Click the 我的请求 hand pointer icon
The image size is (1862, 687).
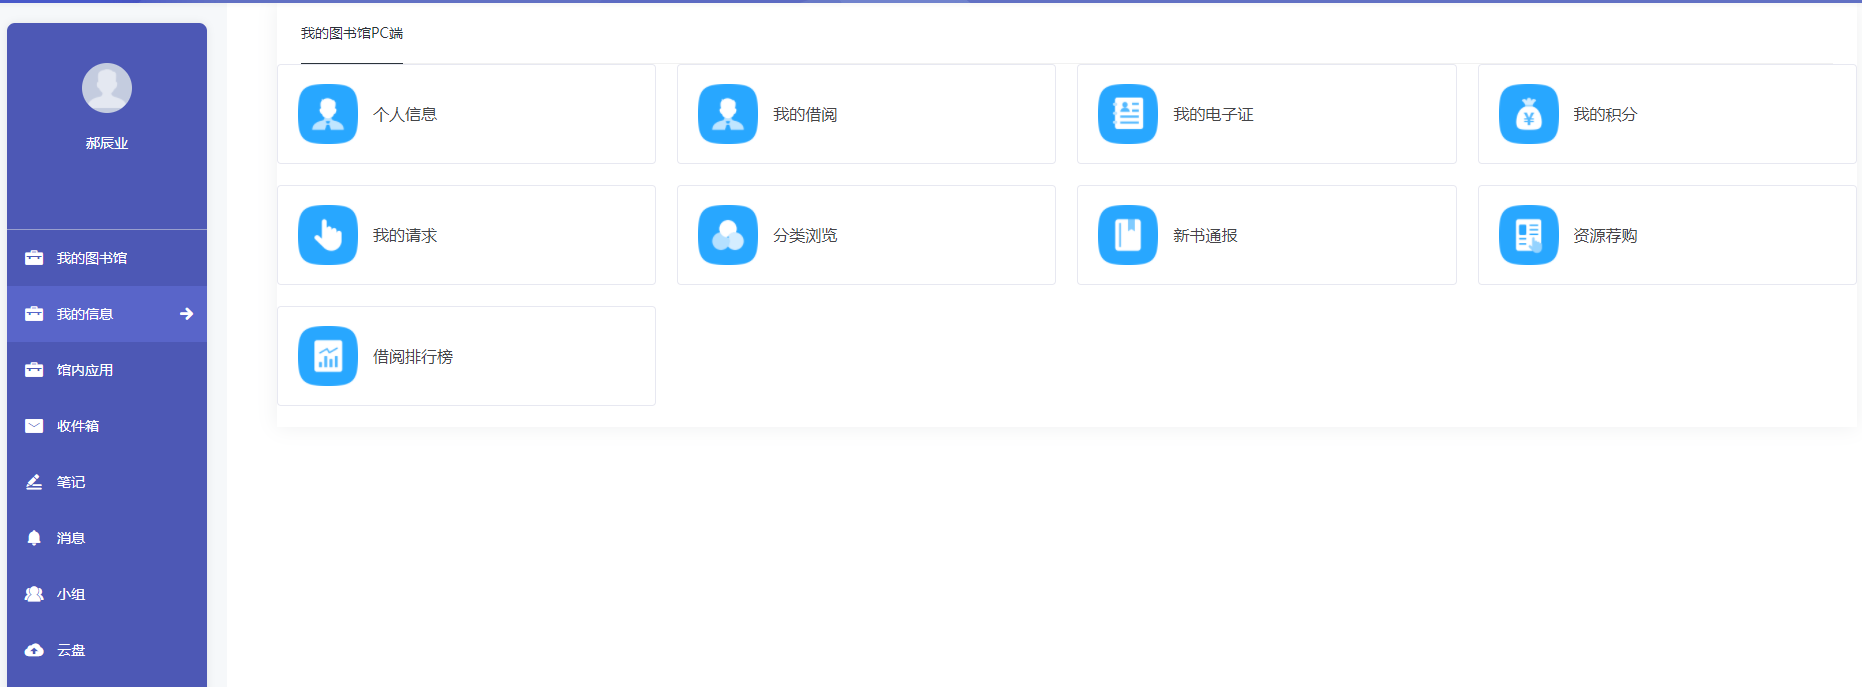[328, 235]
